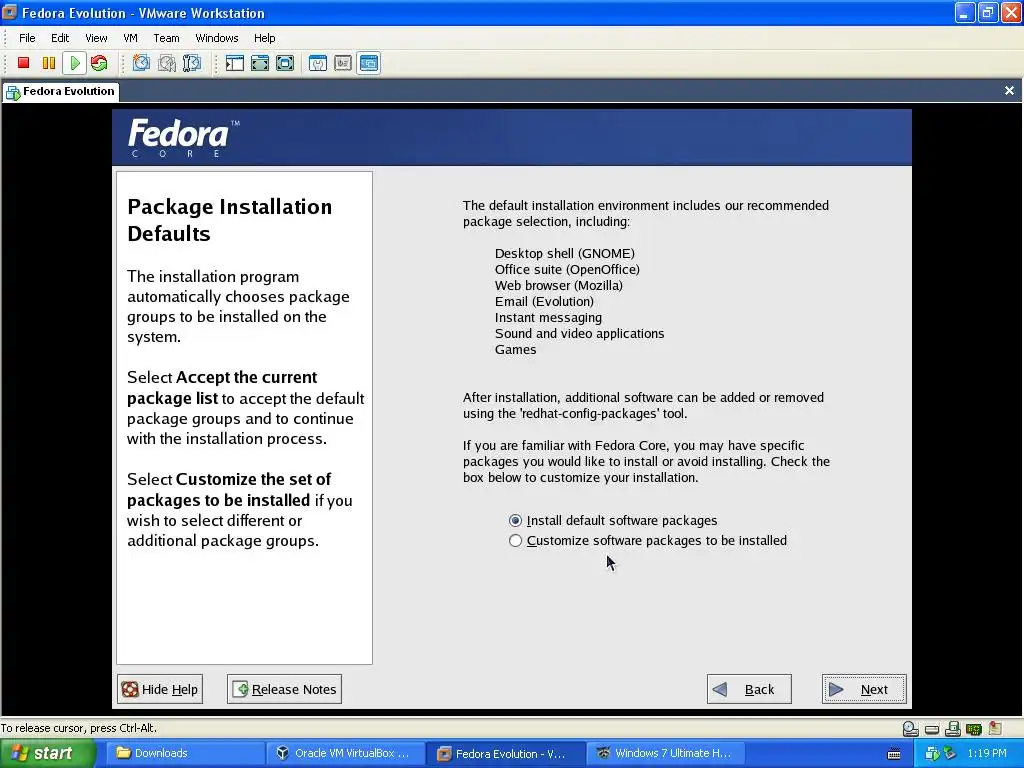Enter full screen mode icon
The height and width of the screenshot is (768, 1024).
285,63
